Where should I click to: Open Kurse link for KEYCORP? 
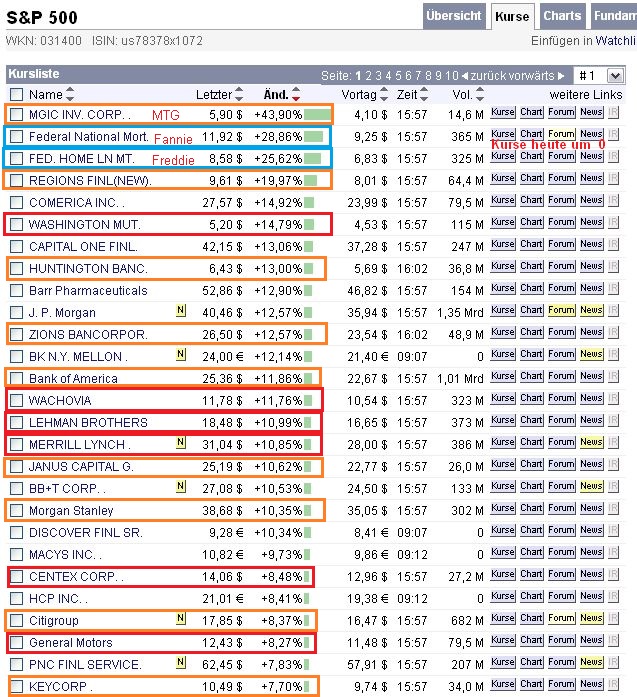pos(503,684)
